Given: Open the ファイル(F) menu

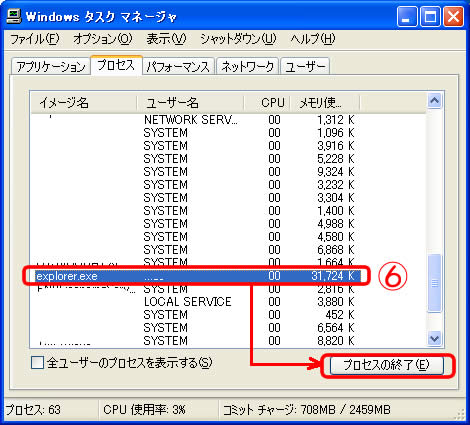Looking at the screenshot, I should pyautogui.click(x=35, y=39).
